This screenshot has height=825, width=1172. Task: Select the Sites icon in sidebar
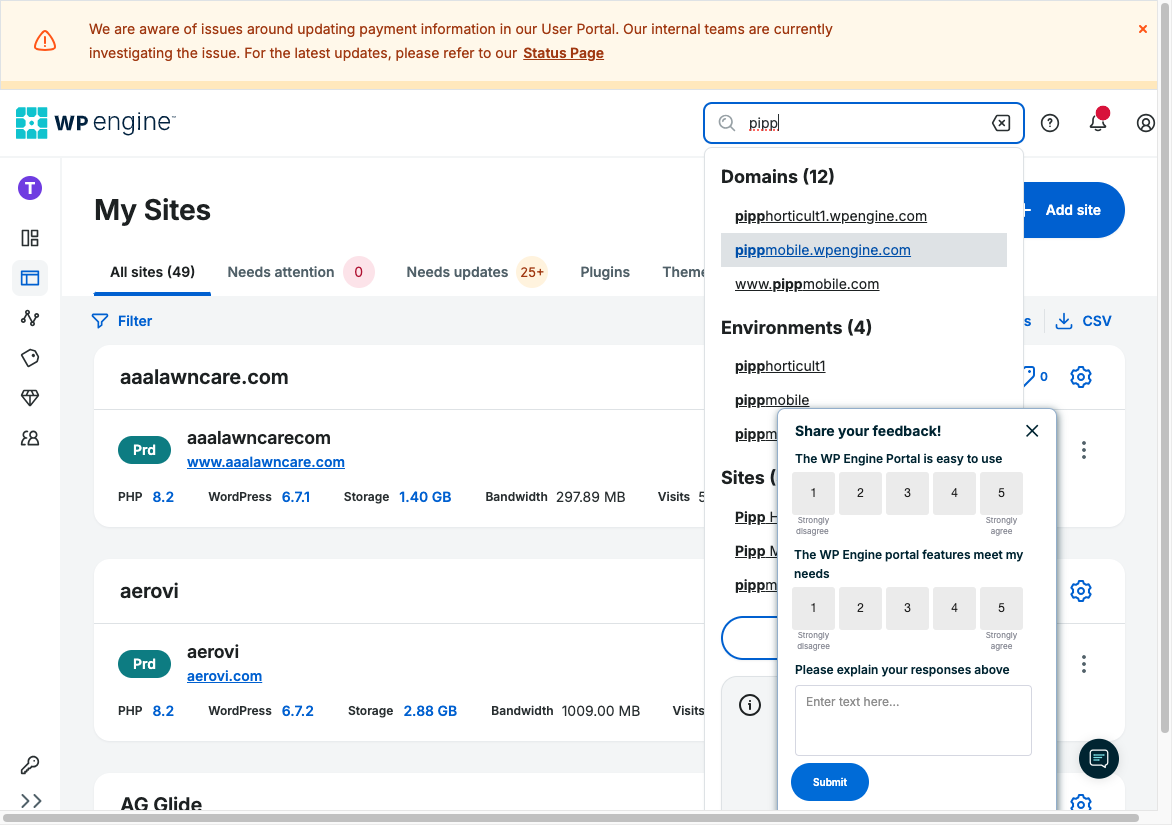(30, 278)
